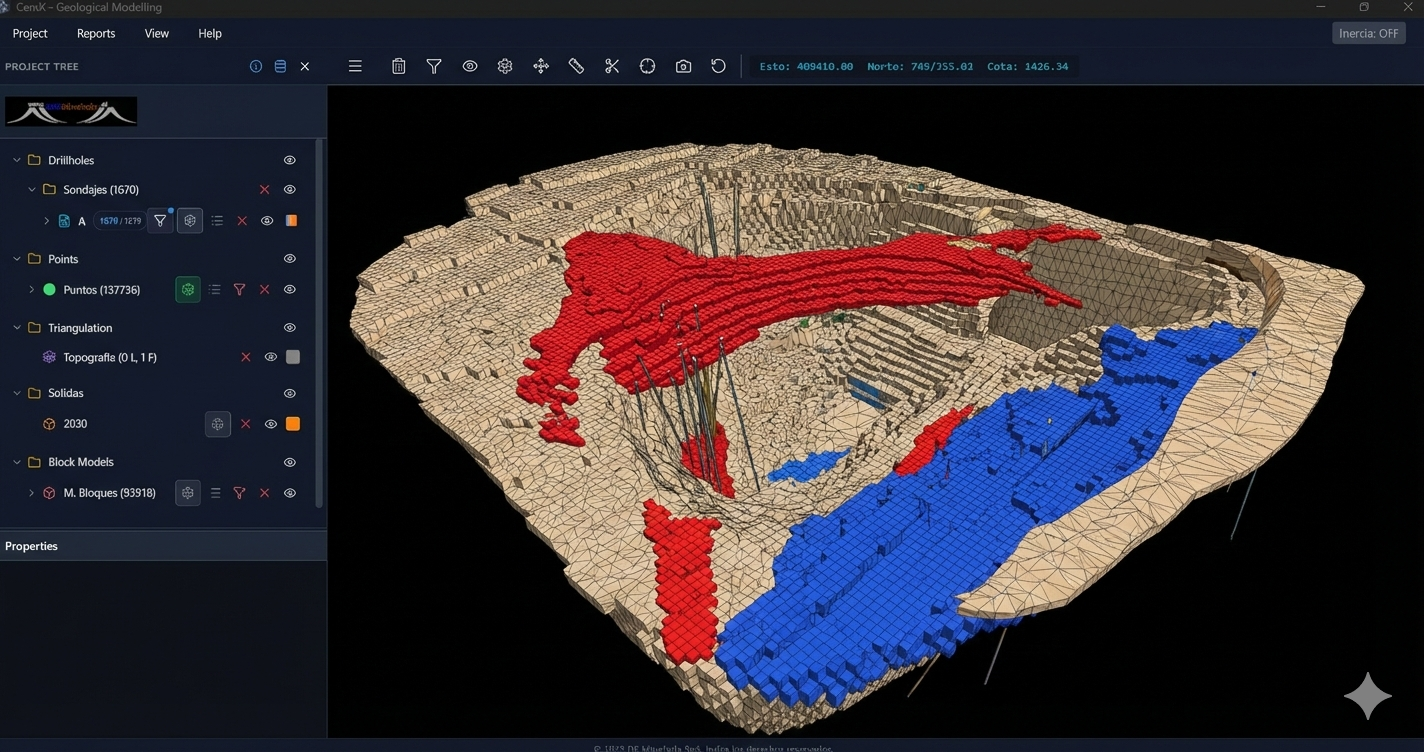Select the filter funnel tool in the toolbar
Screen dimensions: 1424x752
[x=434, y=66]
